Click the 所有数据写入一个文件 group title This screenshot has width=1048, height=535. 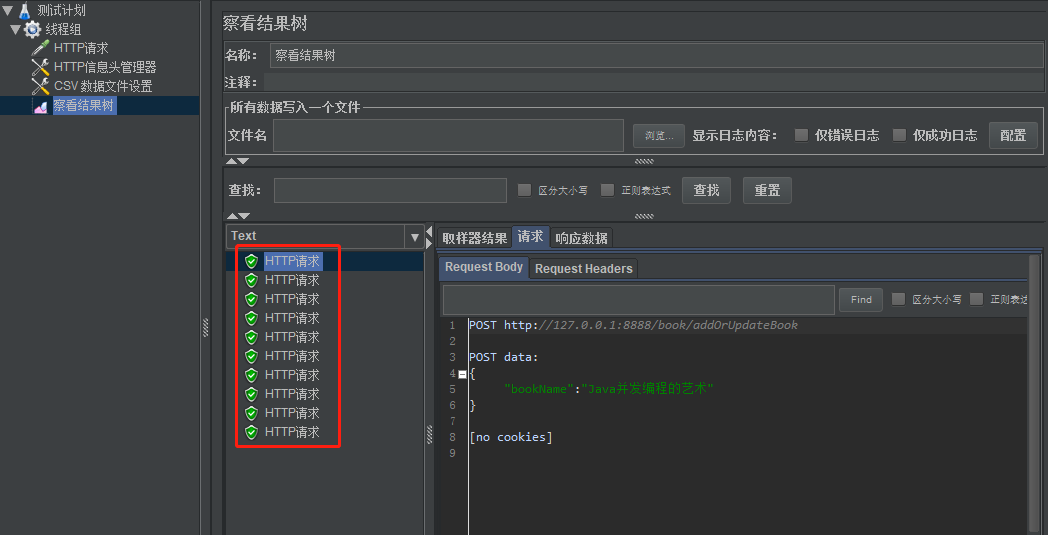point(295,107)
